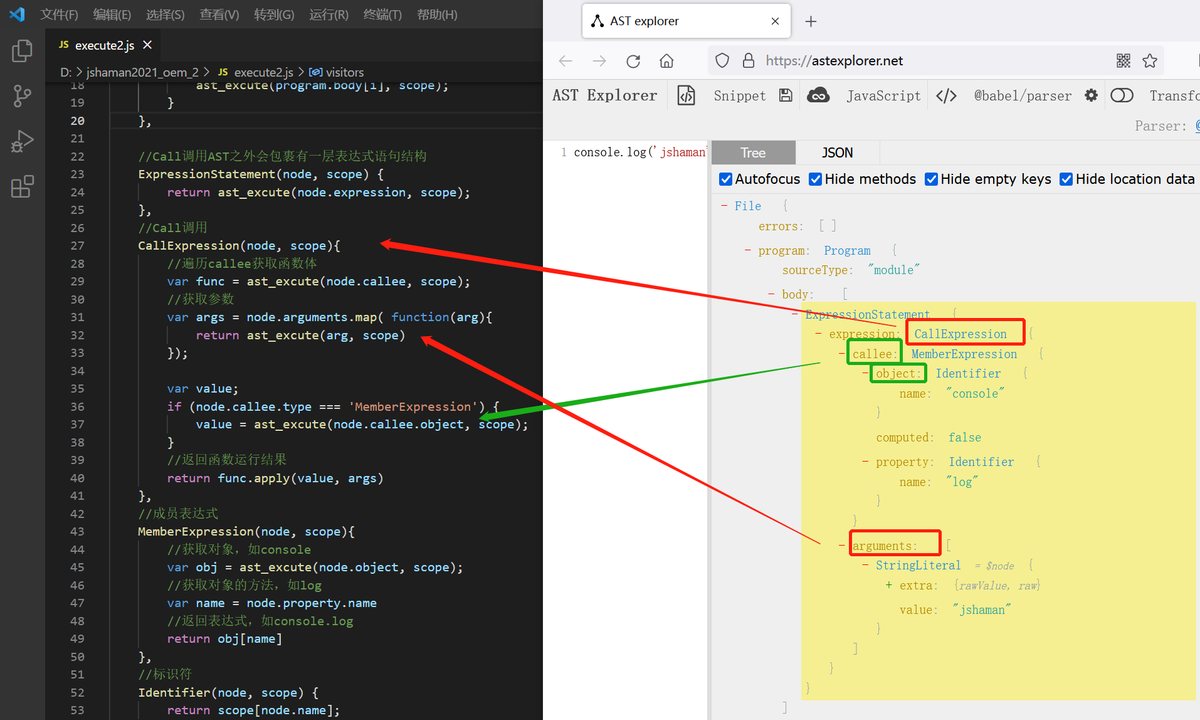Open the 终端(T) menu
Image resolution: width=1200 pixels, height=720 pixels.
pyautogui.click(x=382, y=15)
